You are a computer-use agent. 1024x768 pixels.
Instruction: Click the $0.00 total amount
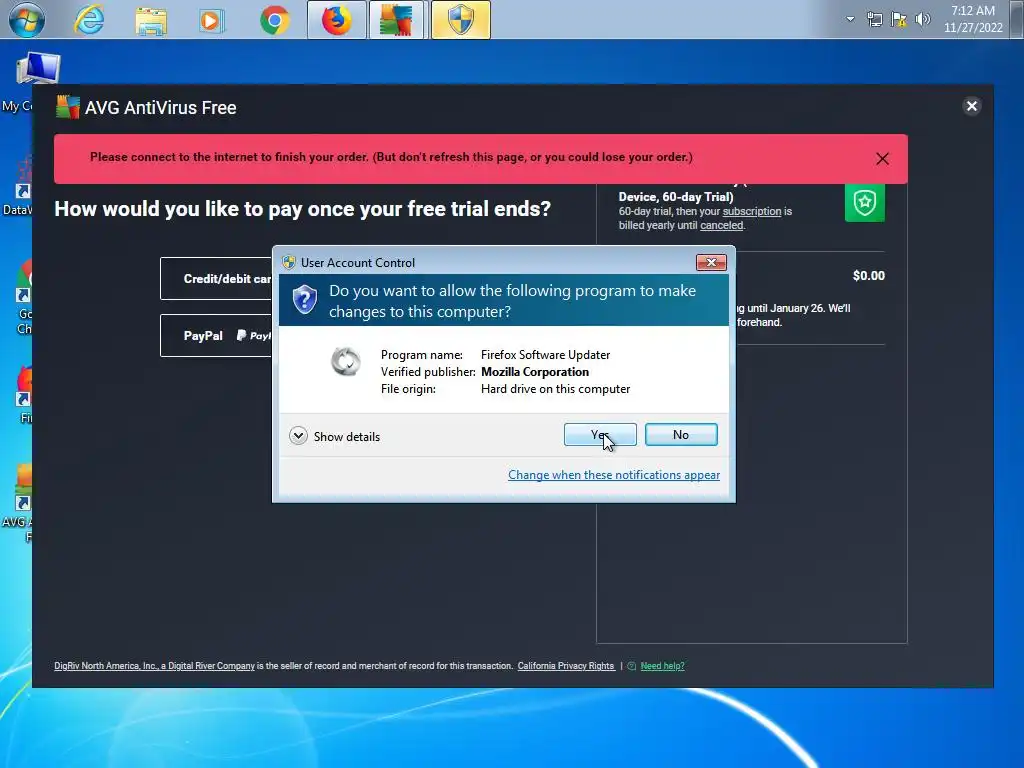868,276
